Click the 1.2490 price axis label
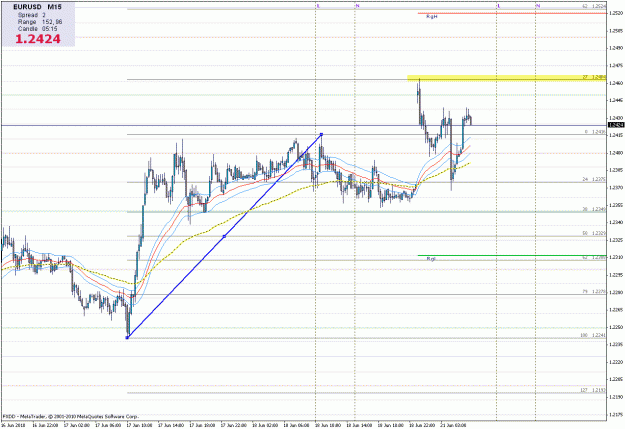The image size is (625, 429). coord(616,48)
